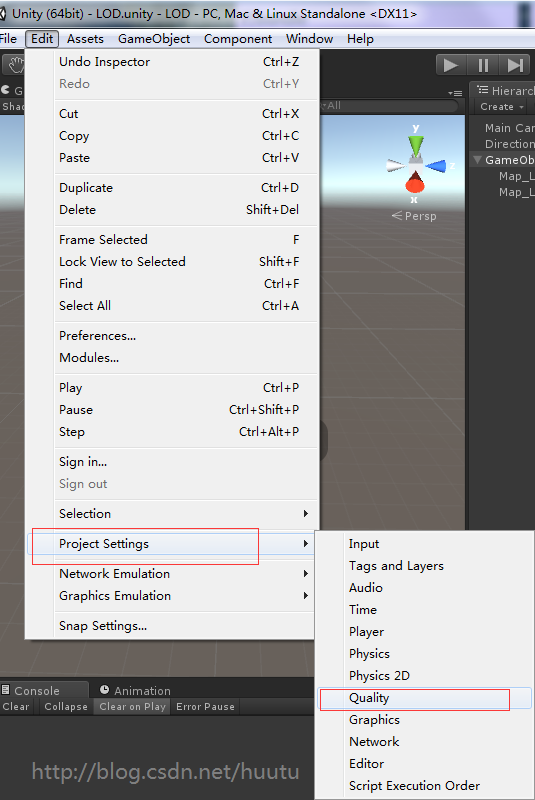Click the scene search field
The height and width of the screenshot is (800, 535).
click(x=389, y=106)
